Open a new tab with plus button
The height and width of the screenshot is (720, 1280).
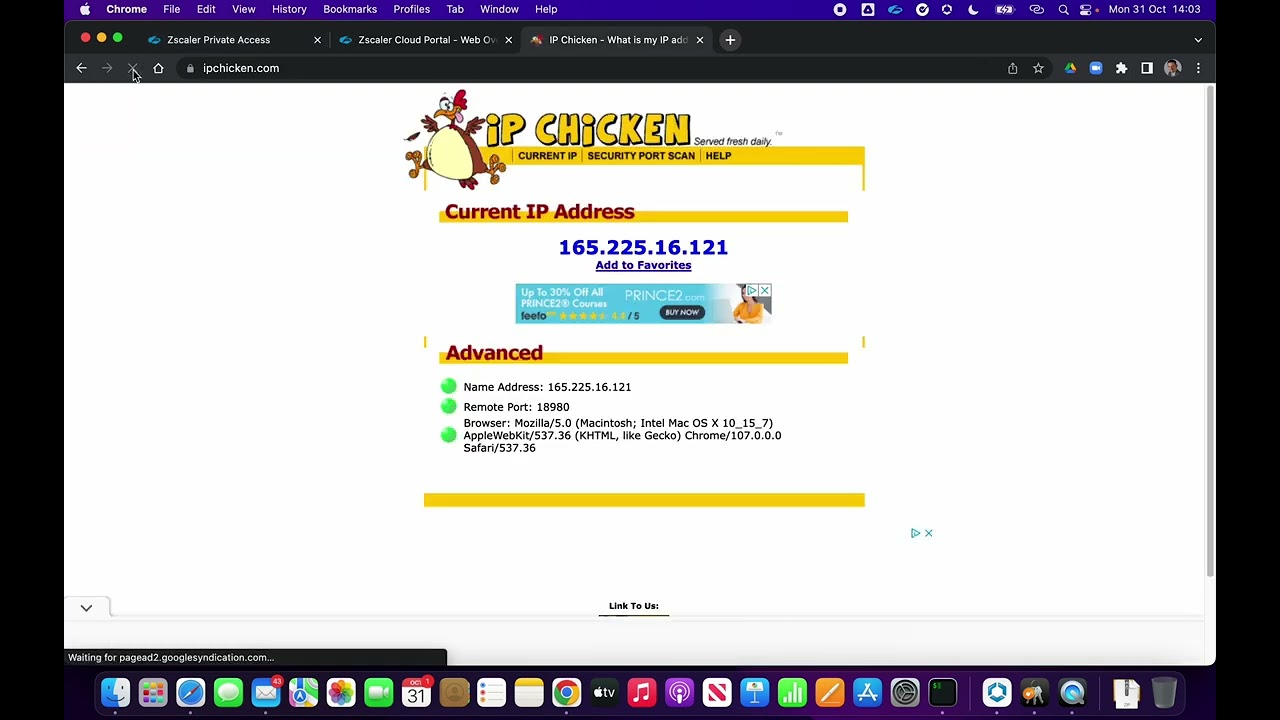click(730, 40)
